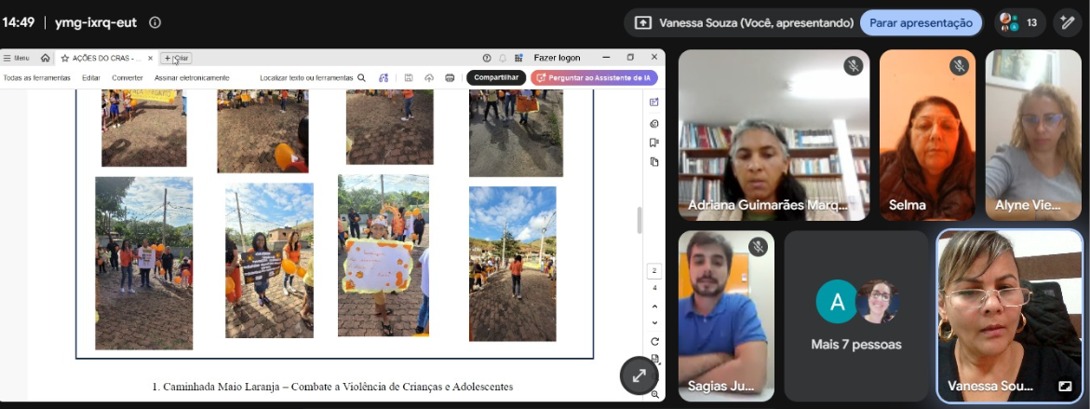Click Parar apresentação button
Image resolution: width=1090 pixels, height=409 pixels.
920,23
